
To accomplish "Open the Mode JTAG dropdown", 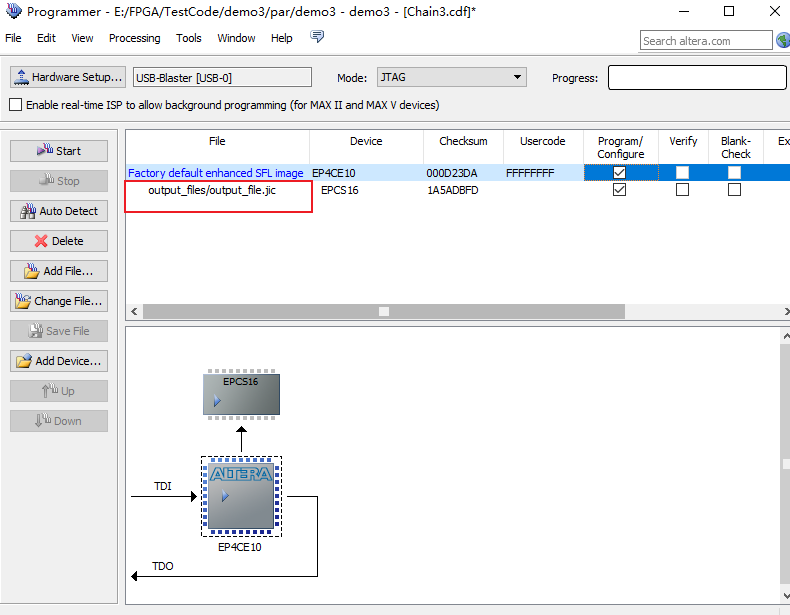I will 452,77.
